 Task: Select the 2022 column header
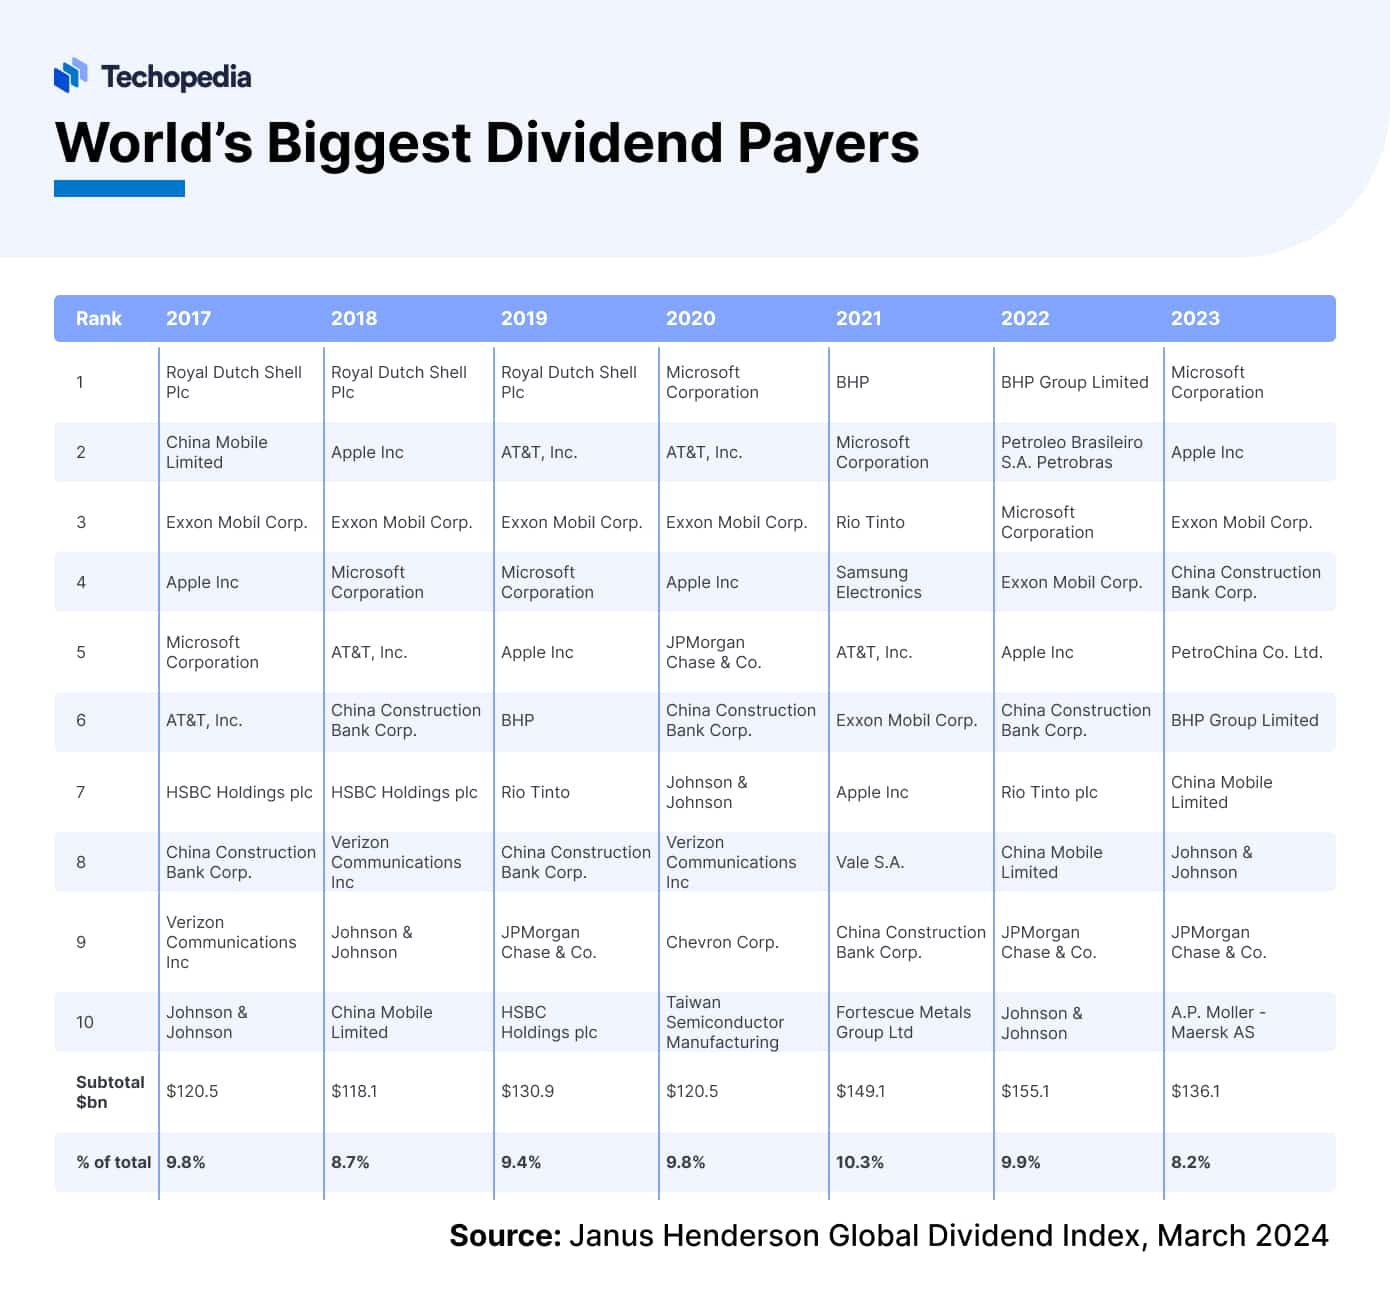point(1025,318)
